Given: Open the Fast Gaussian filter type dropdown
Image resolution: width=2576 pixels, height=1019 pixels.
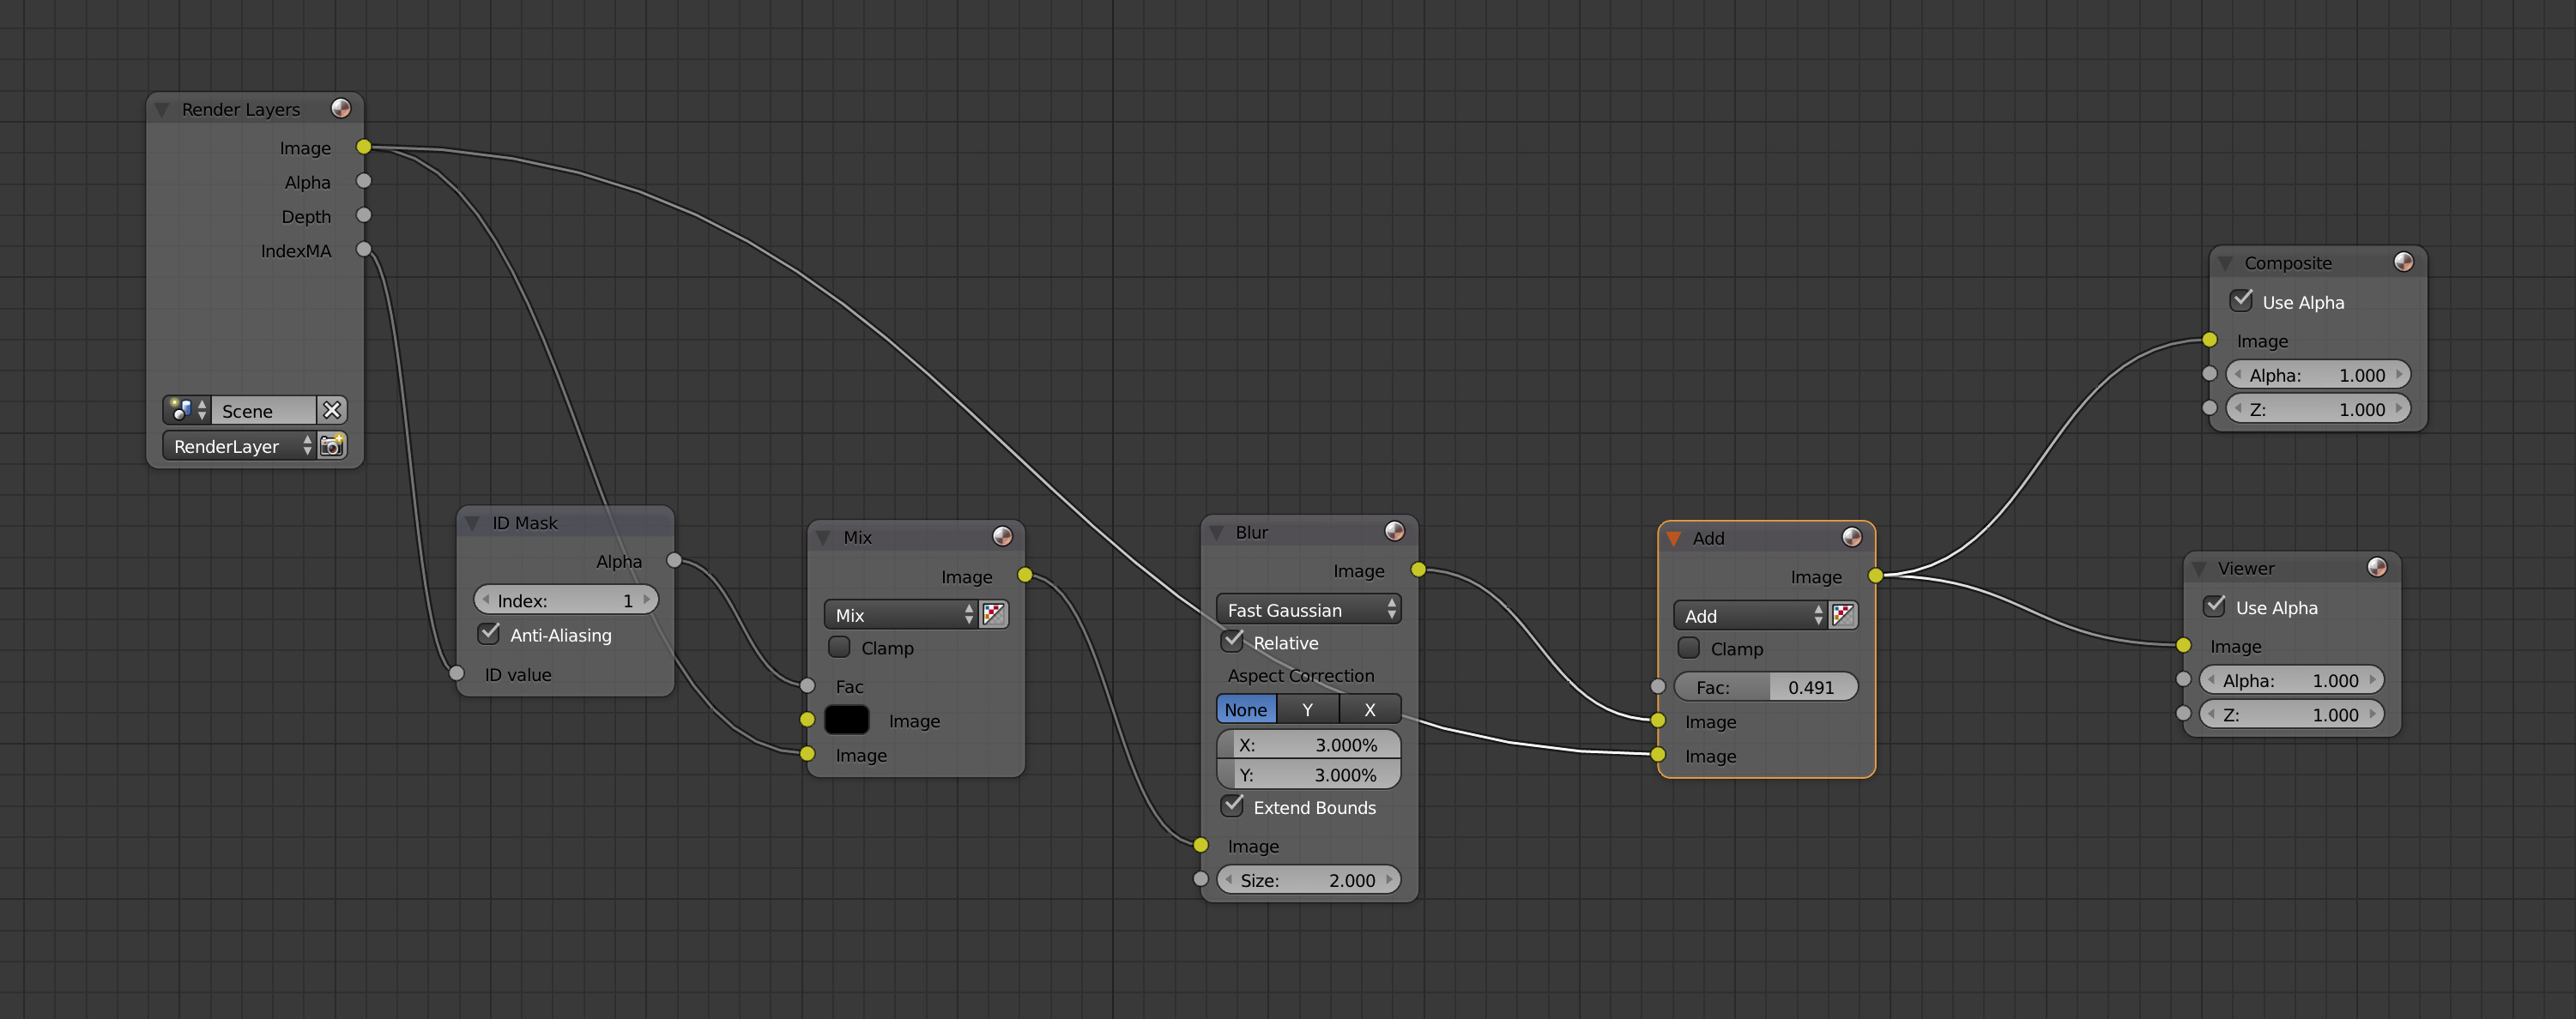Looking at the screenshot, I should pyautogui.click(x=1309, y=609).
